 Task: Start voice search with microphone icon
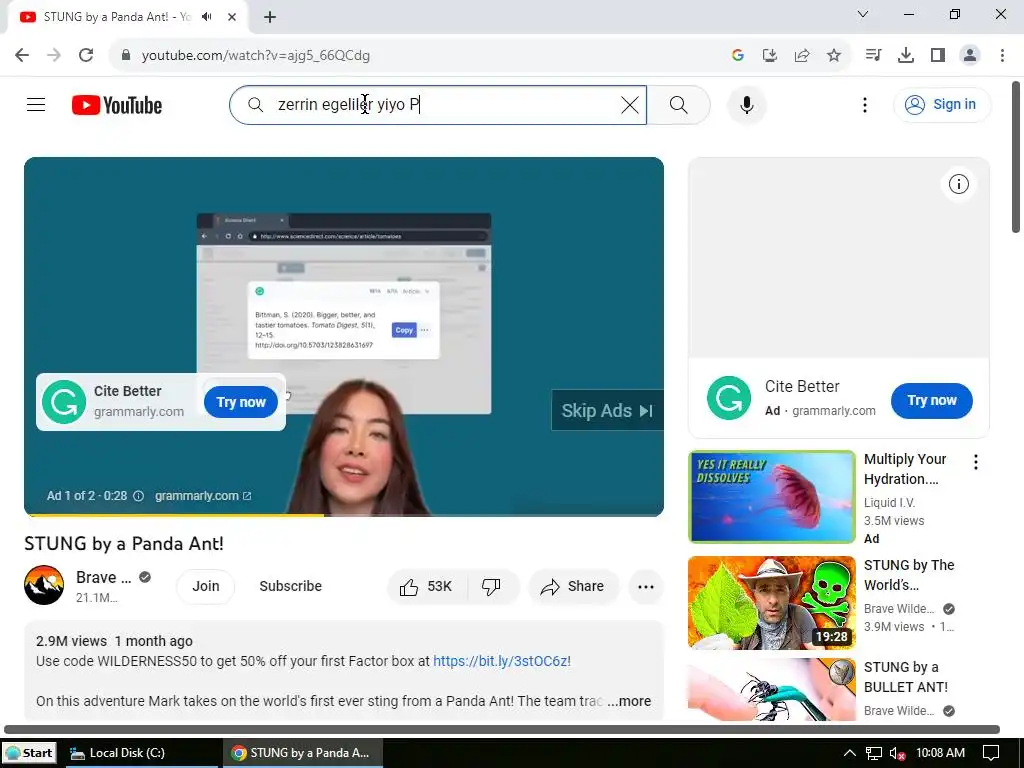(746, 104)
